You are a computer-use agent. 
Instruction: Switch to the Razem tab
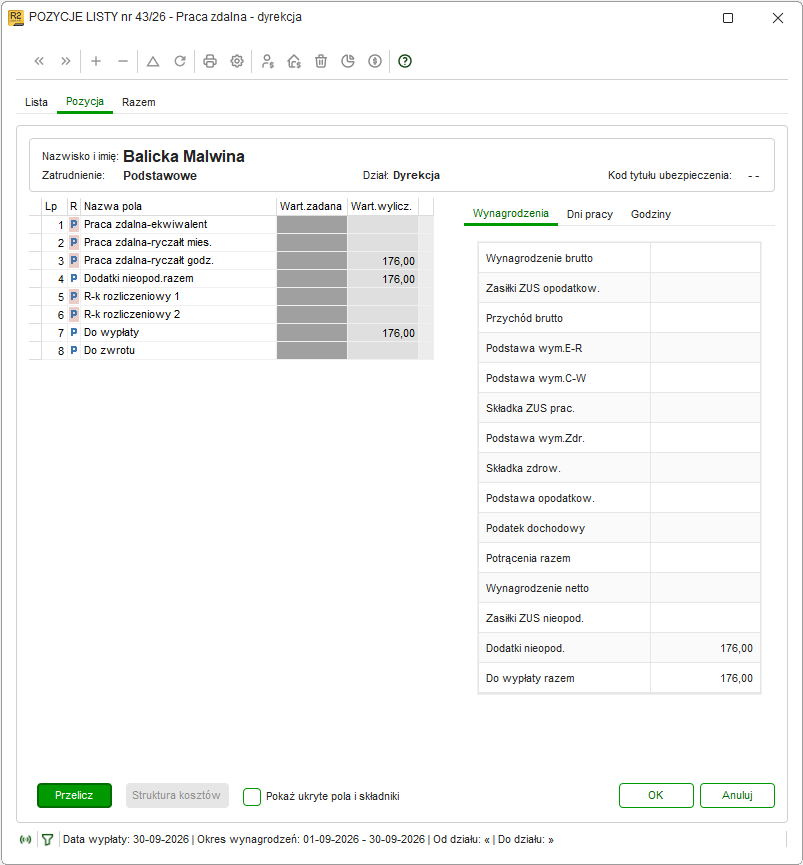tap(138, 102)
